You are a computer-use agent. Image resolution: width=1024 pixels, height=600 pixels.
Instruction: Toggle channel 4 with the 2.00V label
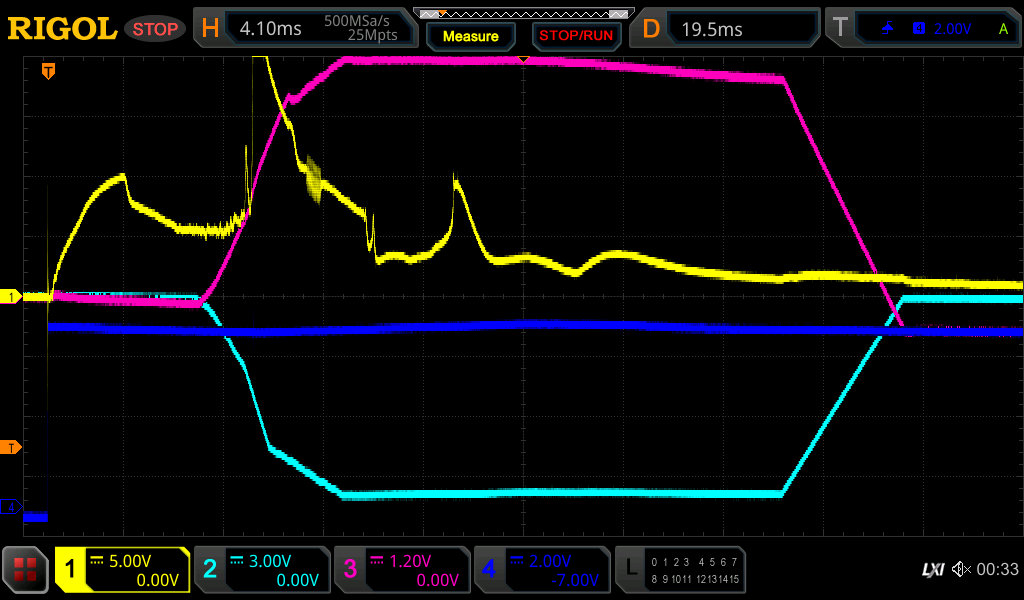pyautogui.click(x=541, y=570)
